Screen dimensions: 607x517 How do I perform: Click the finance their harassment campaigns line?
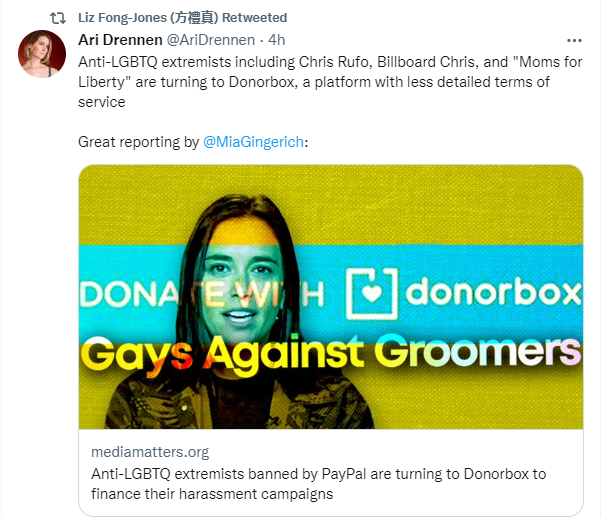(212, 494)
